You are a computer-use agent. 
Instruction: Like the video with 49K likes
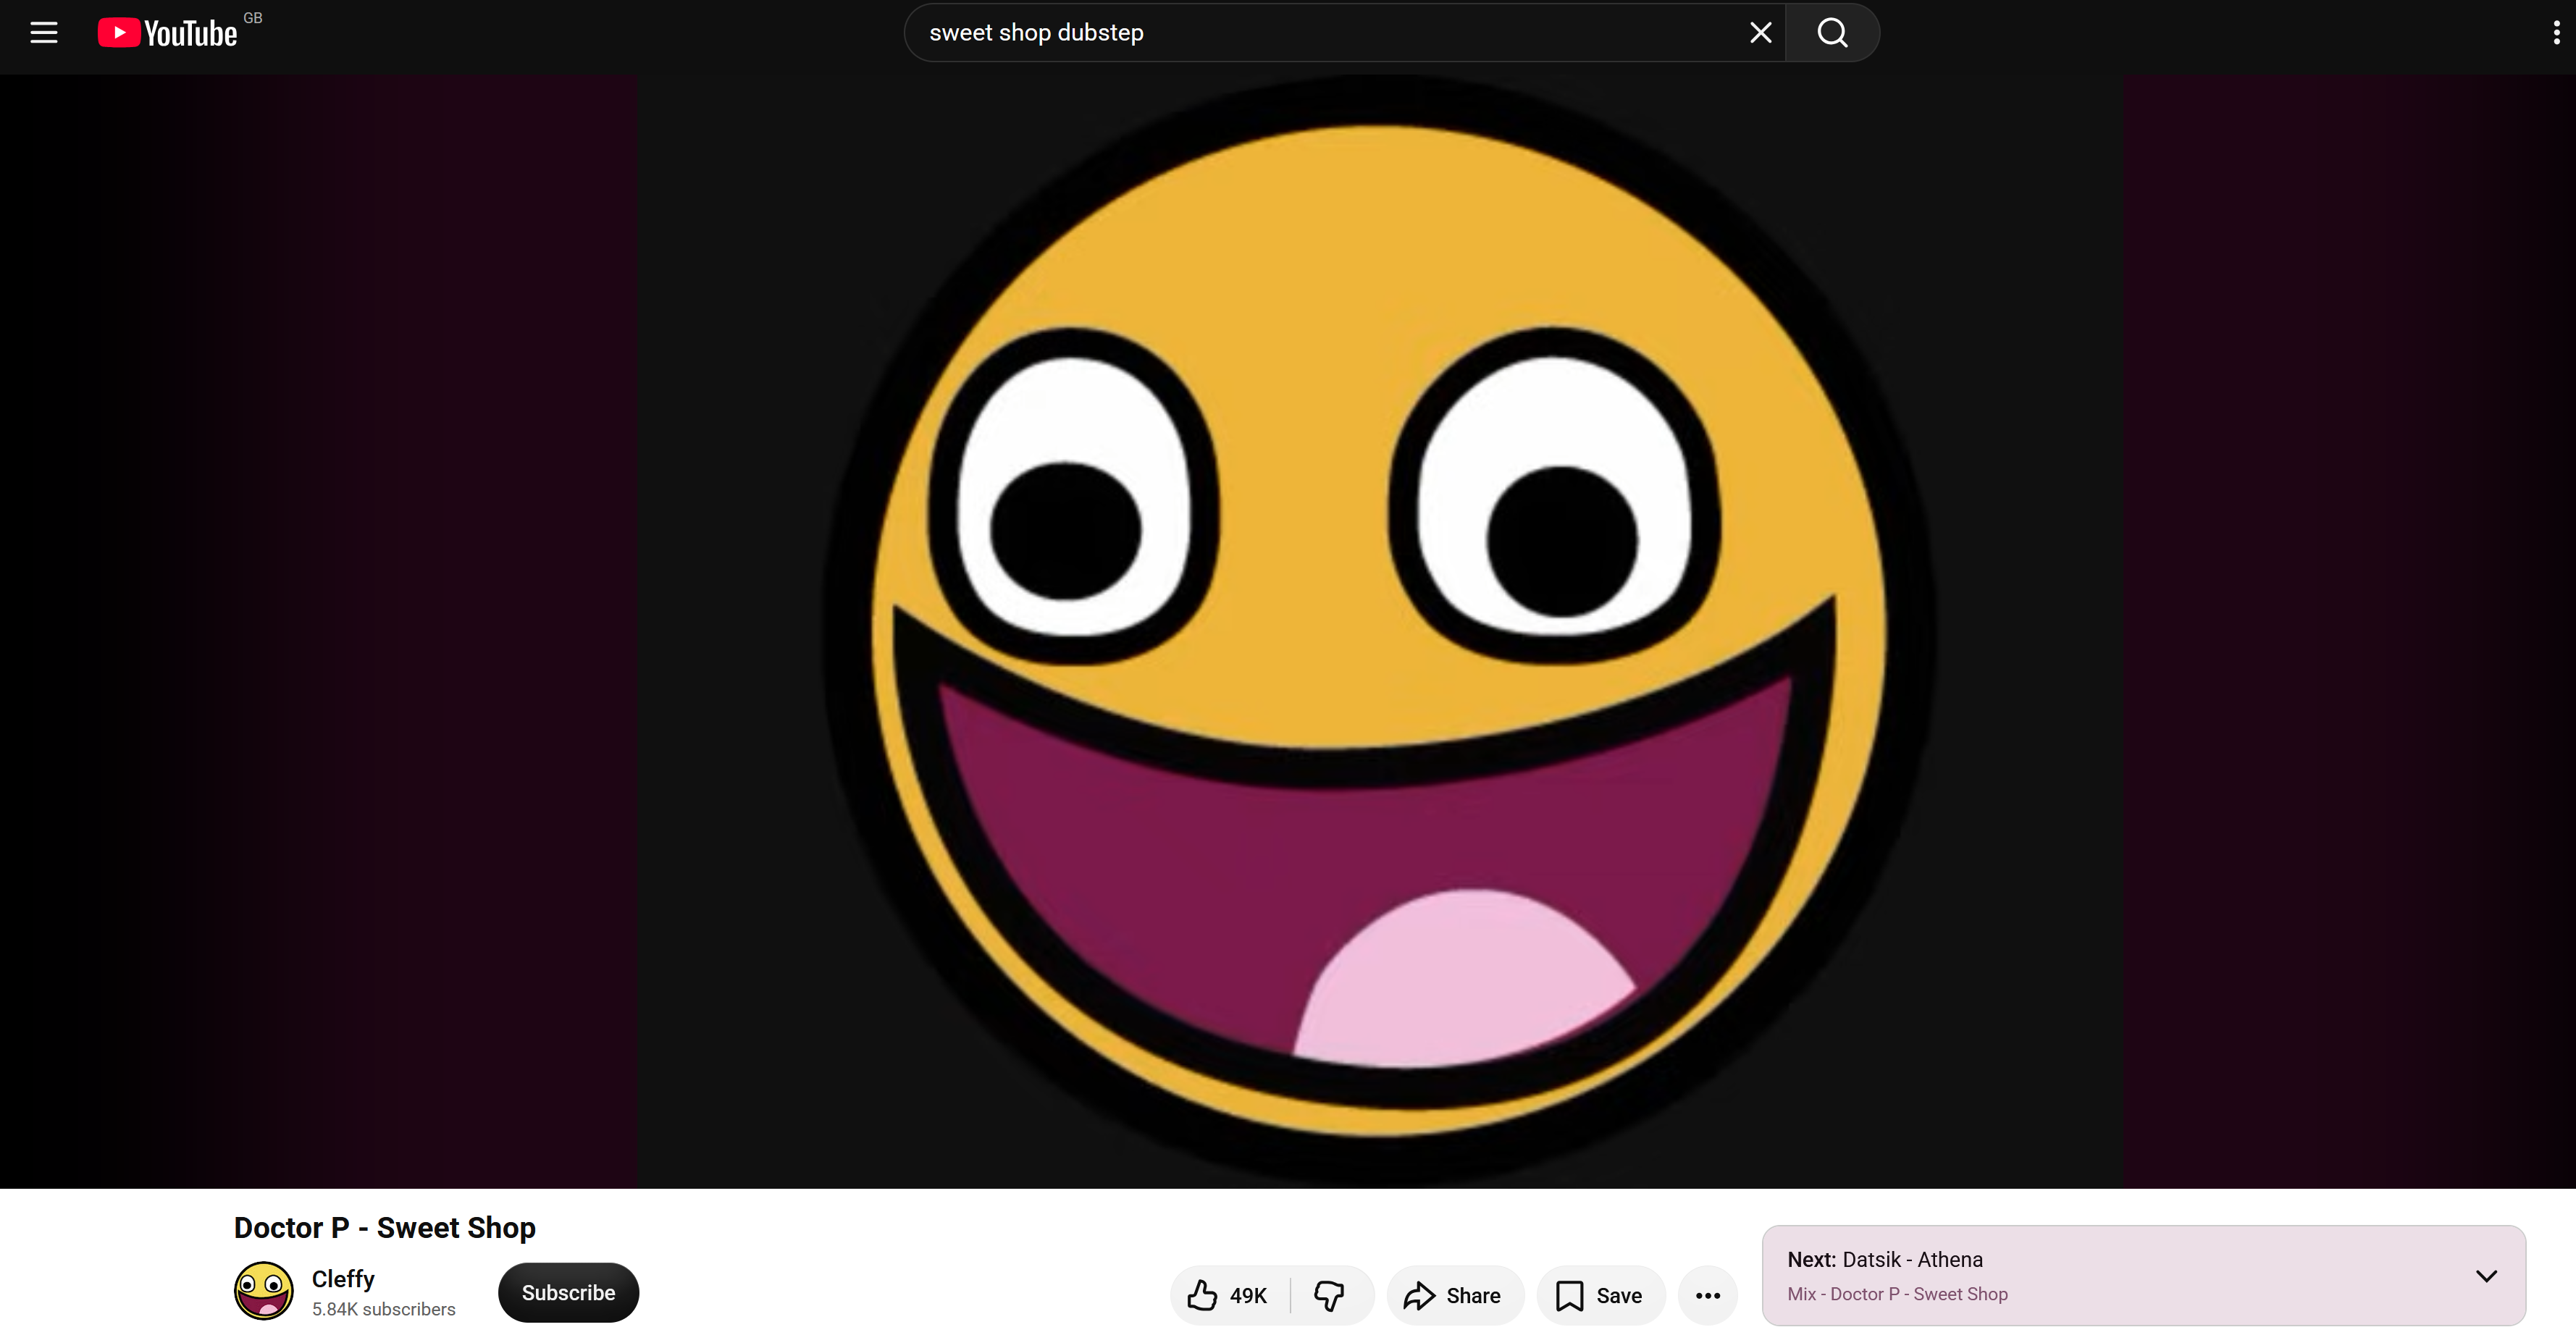(x=1230, y=1295)
